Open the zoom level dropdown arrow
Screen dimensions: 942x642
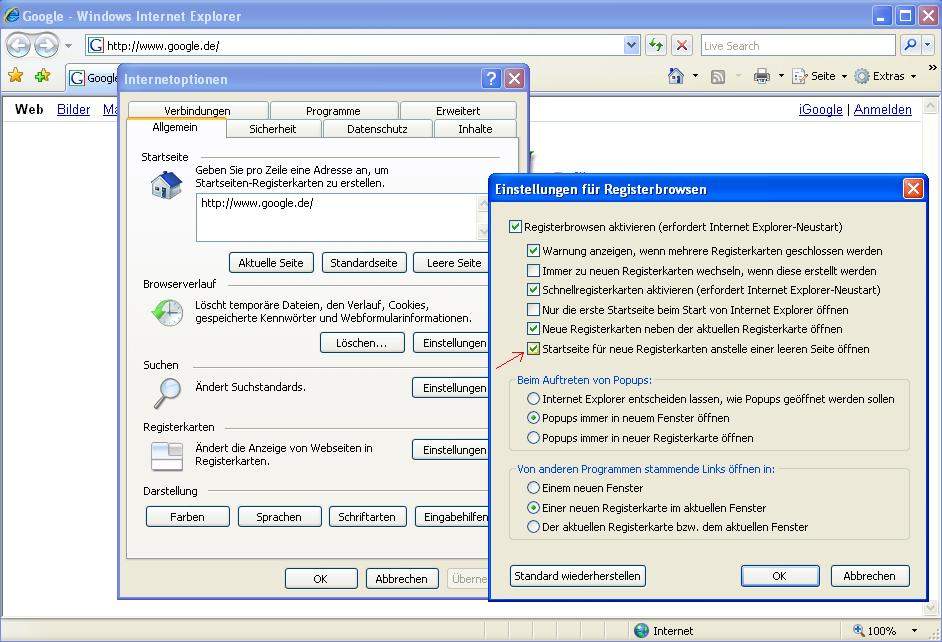click(914, 631)
